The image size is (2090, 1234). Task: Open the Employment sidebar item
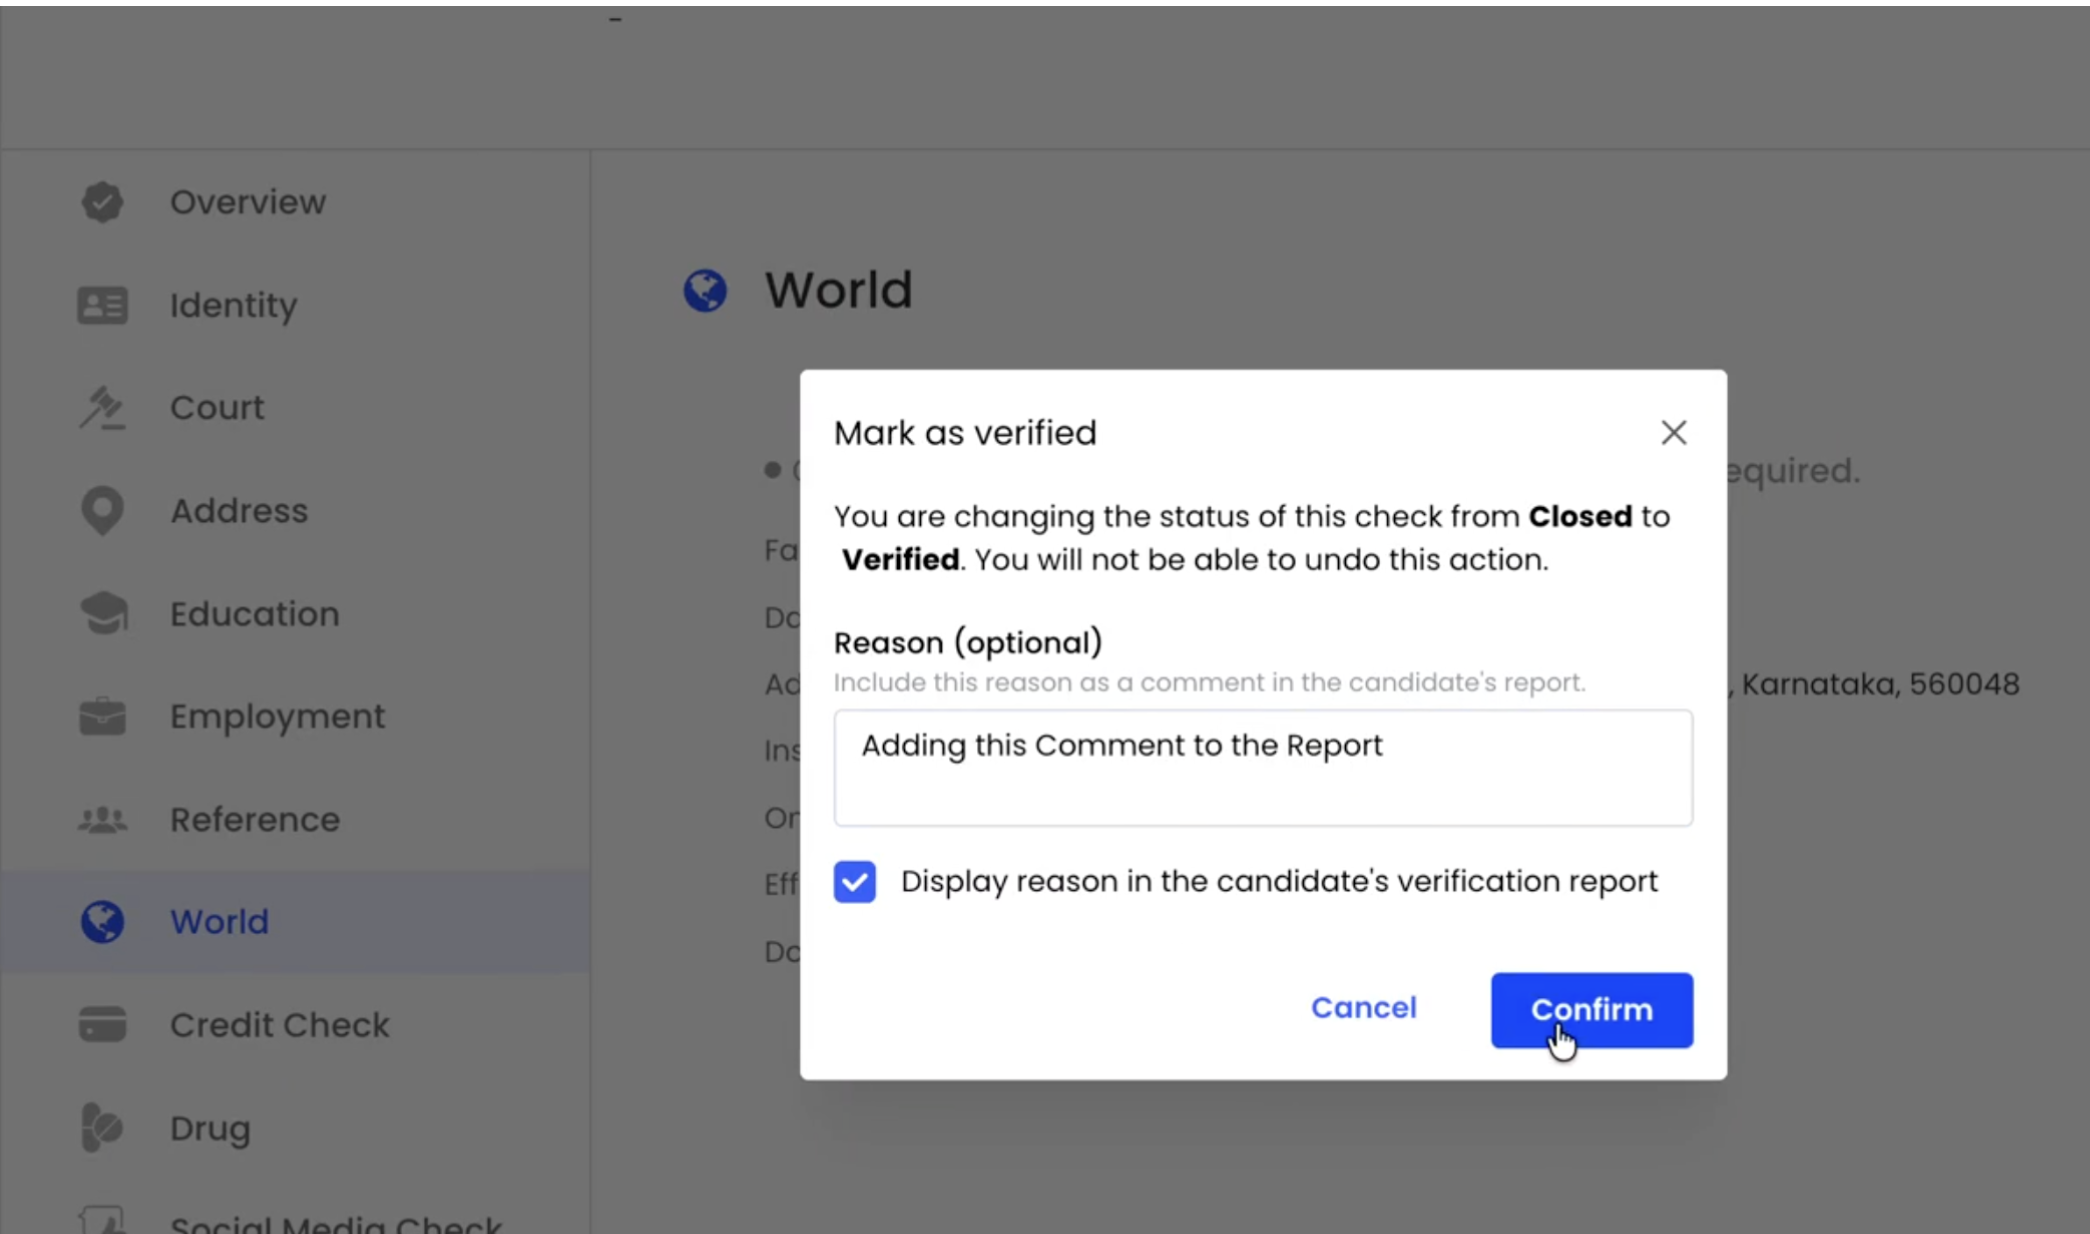click(x=277, y=716)
